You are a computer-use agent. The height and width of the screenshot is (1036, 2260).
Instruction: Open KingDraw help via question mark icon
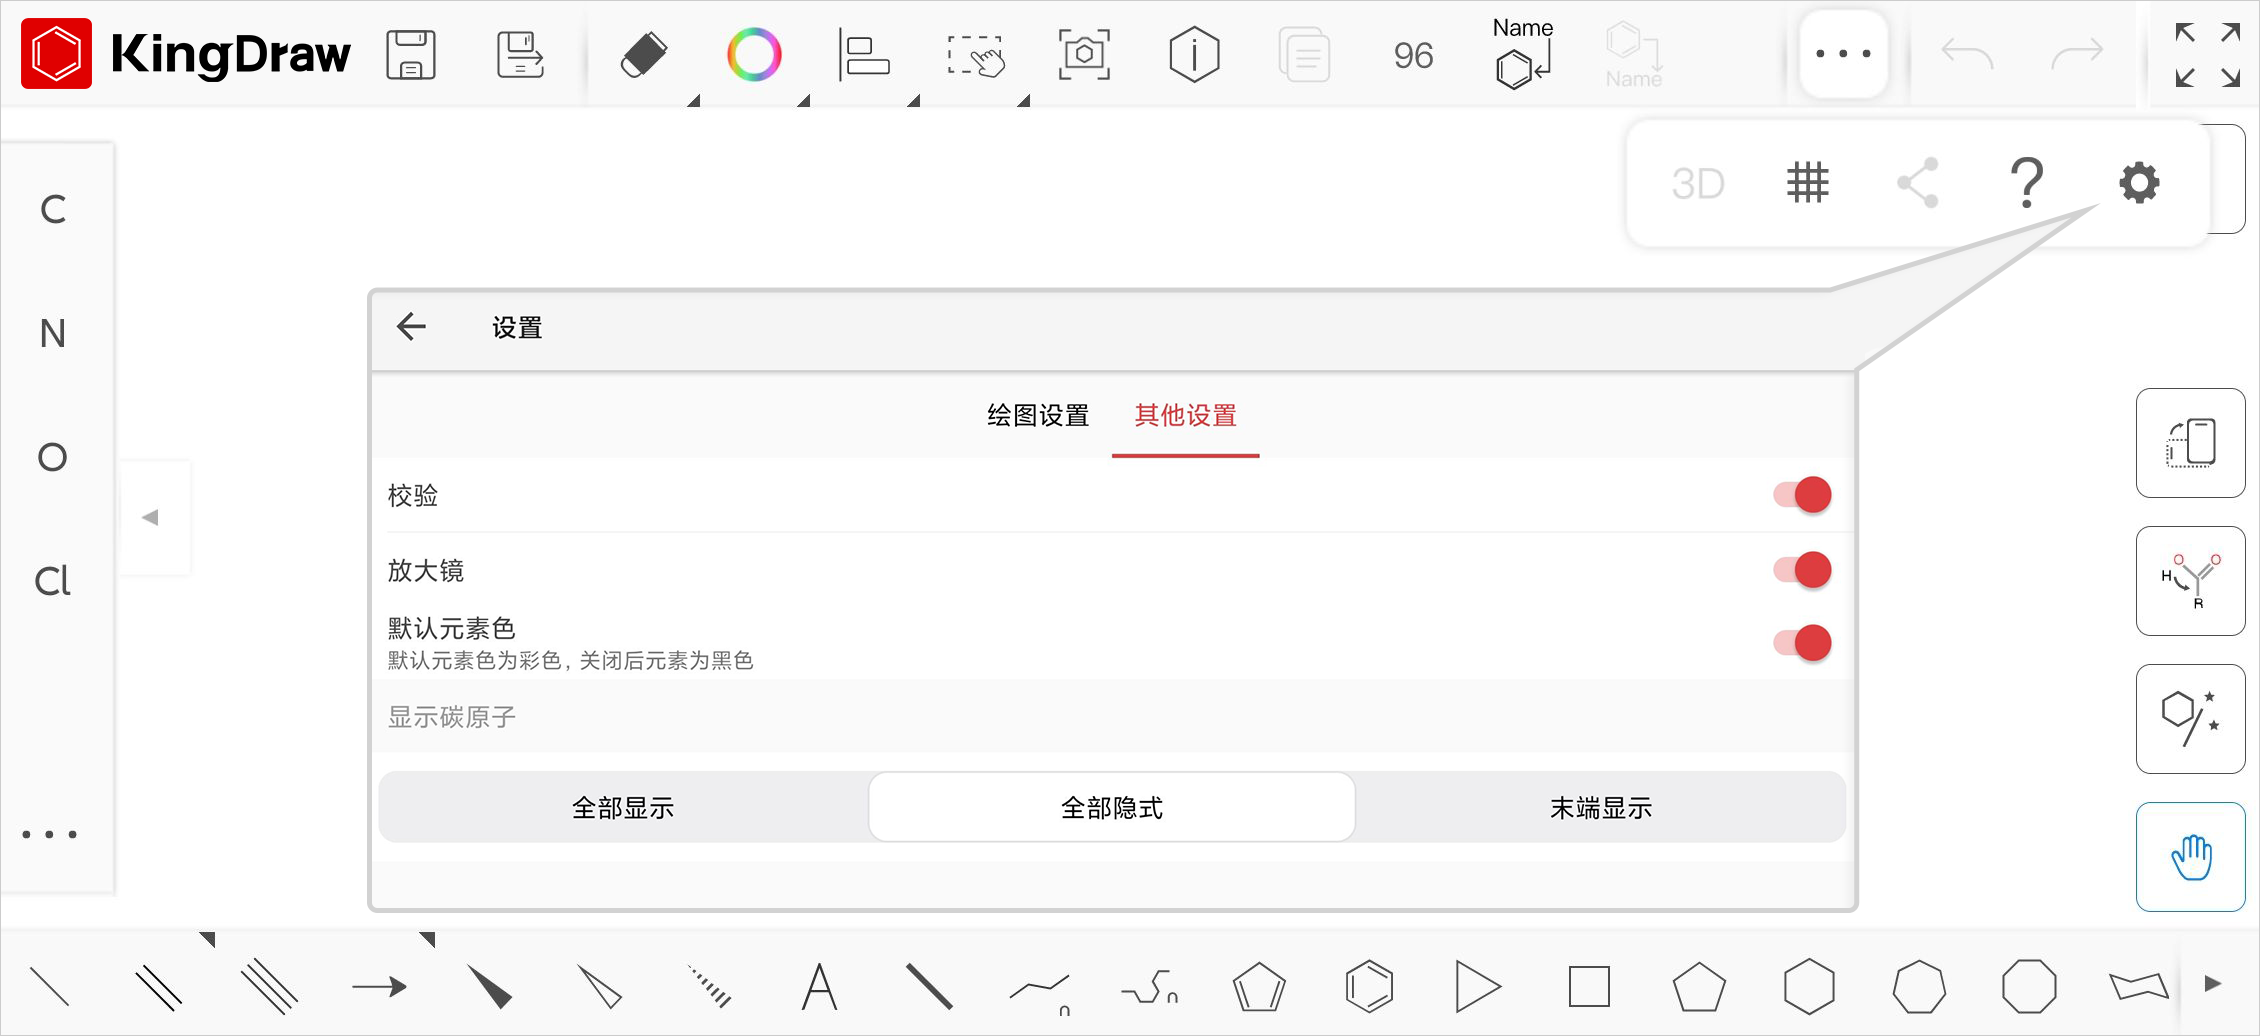point(2027,182)
